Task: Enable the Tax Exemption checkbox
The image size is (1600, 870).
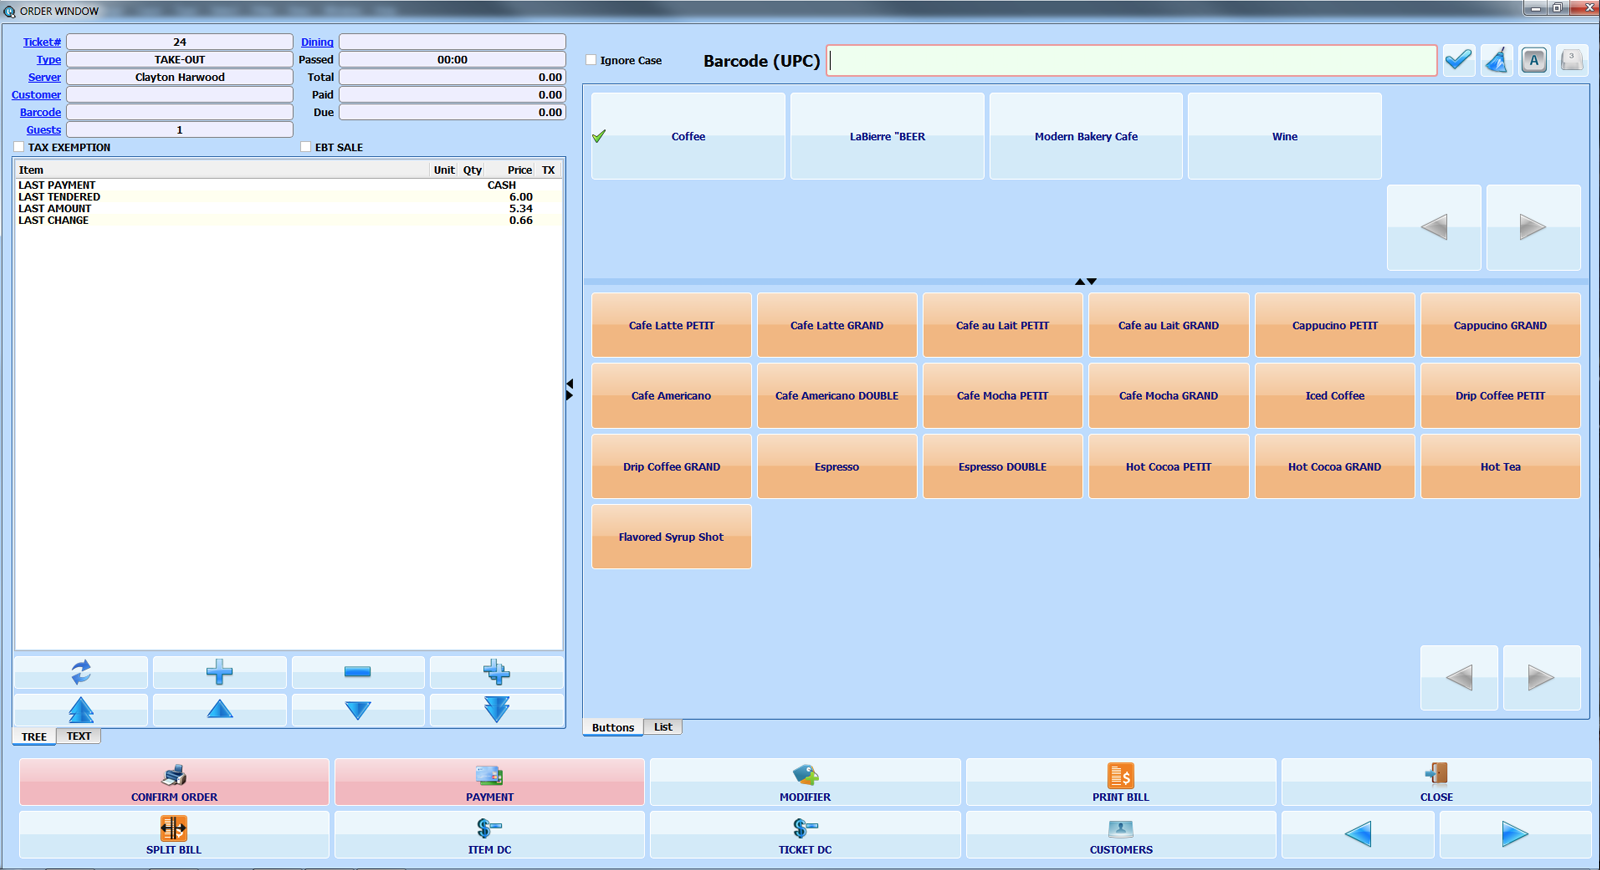Action: [x=19, y=147]
